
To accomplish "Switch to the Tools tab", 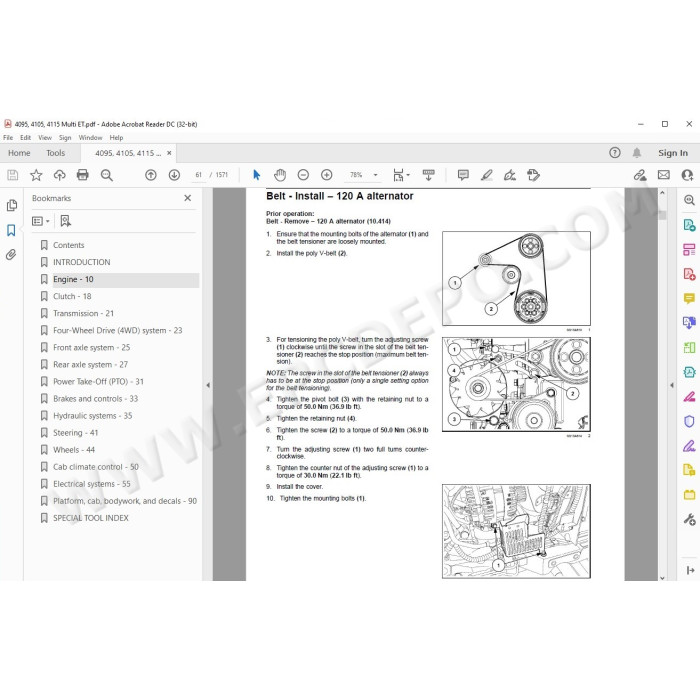I will [x=55, y=153].
